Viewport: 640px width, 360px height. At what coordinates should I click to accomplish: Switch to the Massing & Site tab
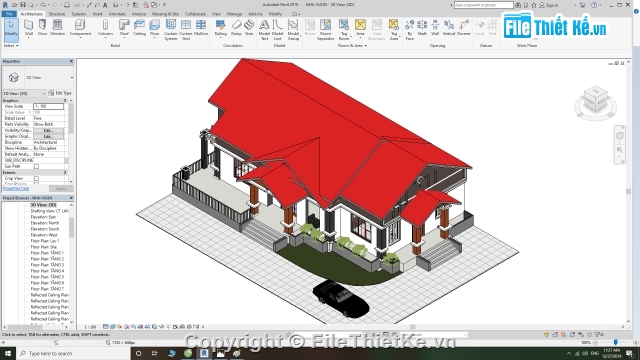[x=165, y=14]
